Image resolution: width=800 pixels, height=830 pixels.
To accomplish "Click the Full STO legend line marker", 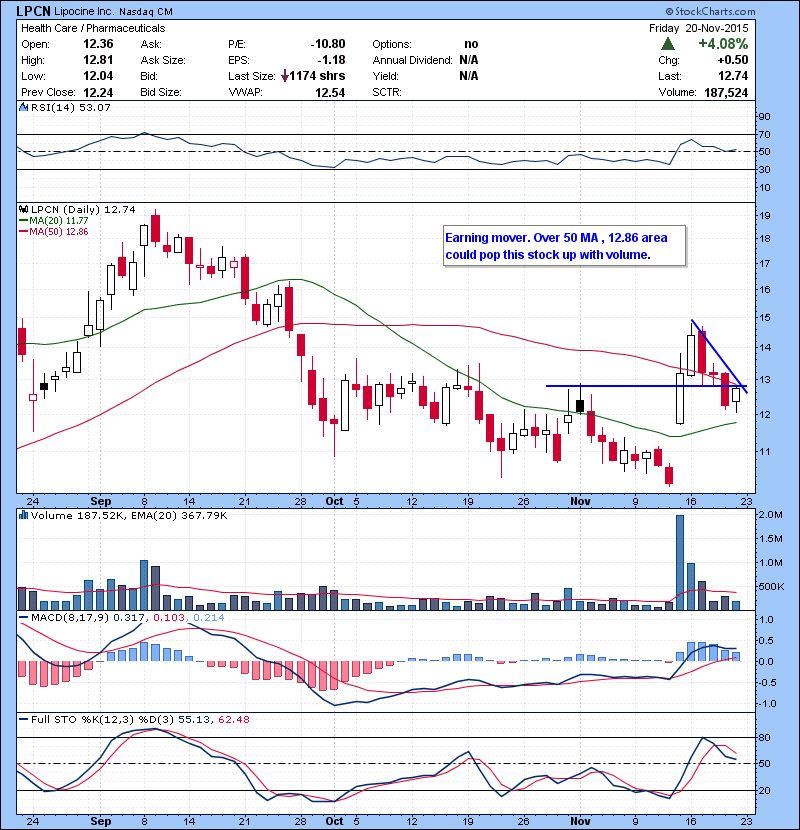I will click(x=24, y=719).
